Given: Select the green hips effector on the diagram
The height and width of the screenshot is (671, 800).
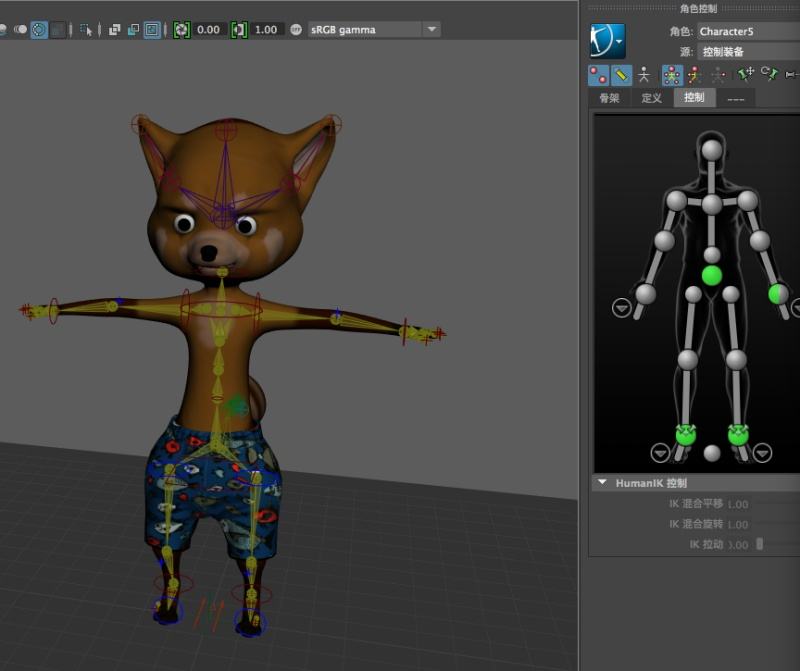Looking at the screenshot, I should pyautogui.click(x=711, y=275).
